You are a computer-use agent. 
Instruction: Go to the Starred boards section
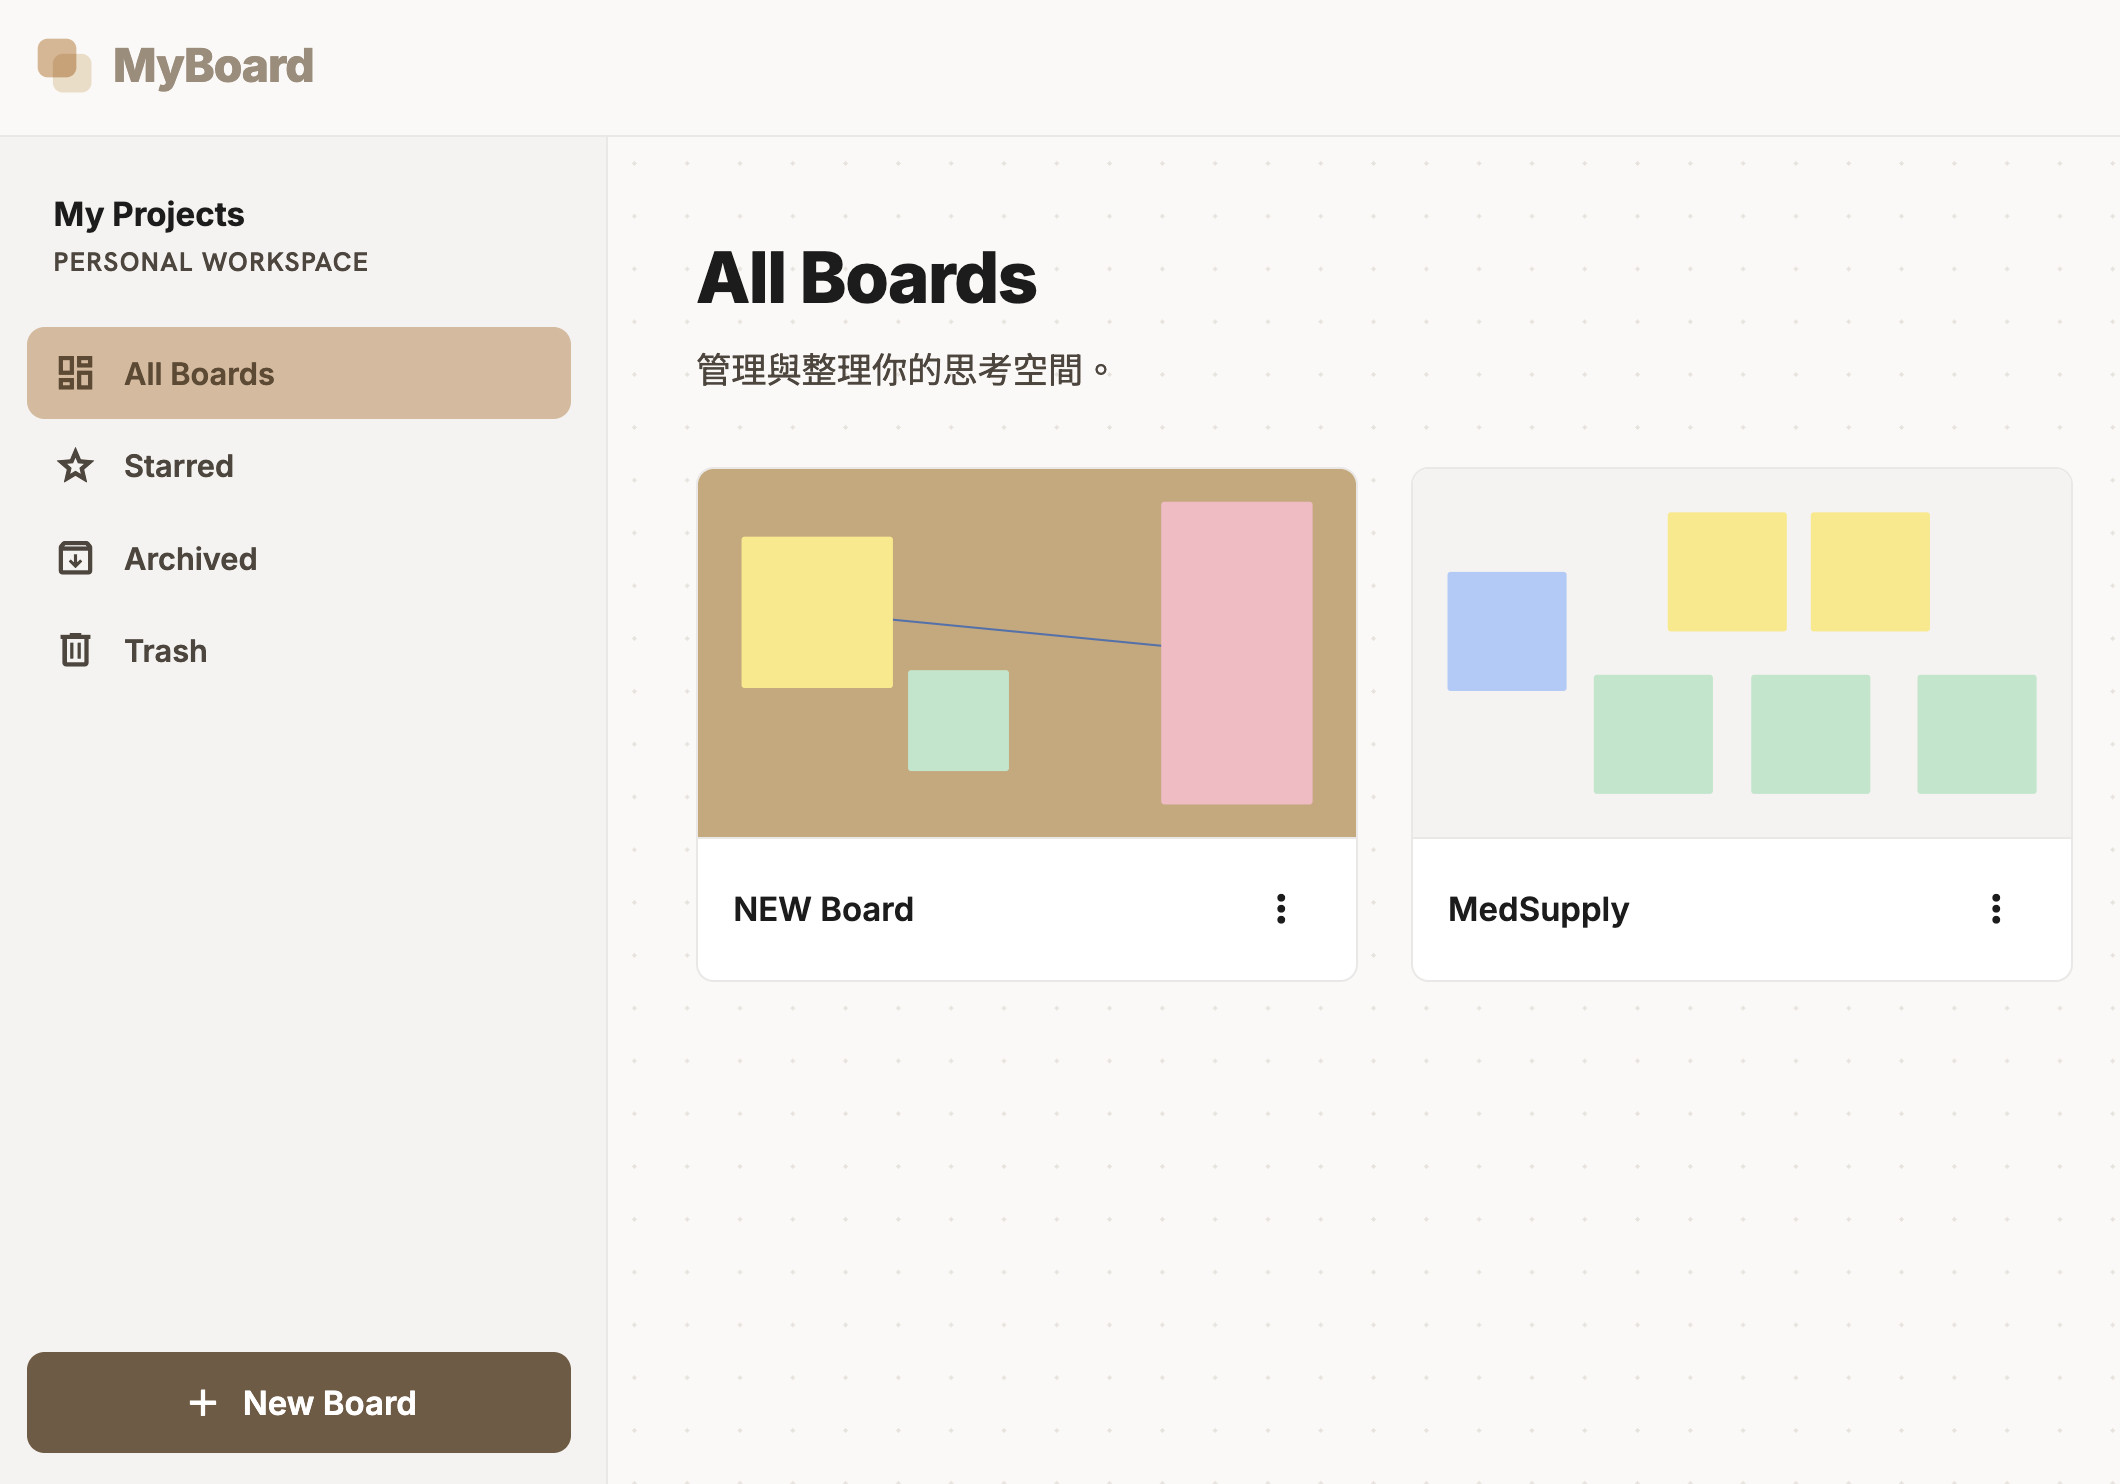pyautogui.click(x=299, y=466)
